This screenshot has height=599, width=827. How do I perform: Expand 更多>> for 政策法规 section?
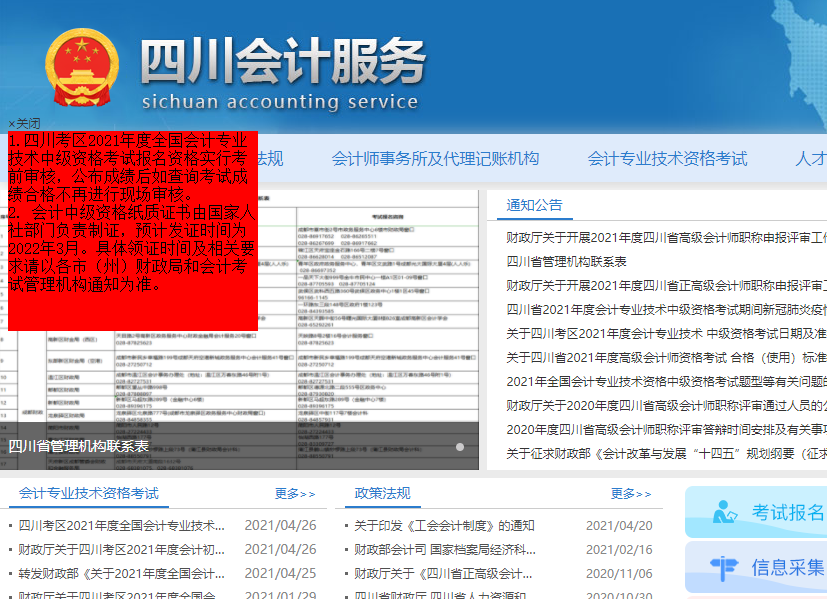[x=631, y=494]
